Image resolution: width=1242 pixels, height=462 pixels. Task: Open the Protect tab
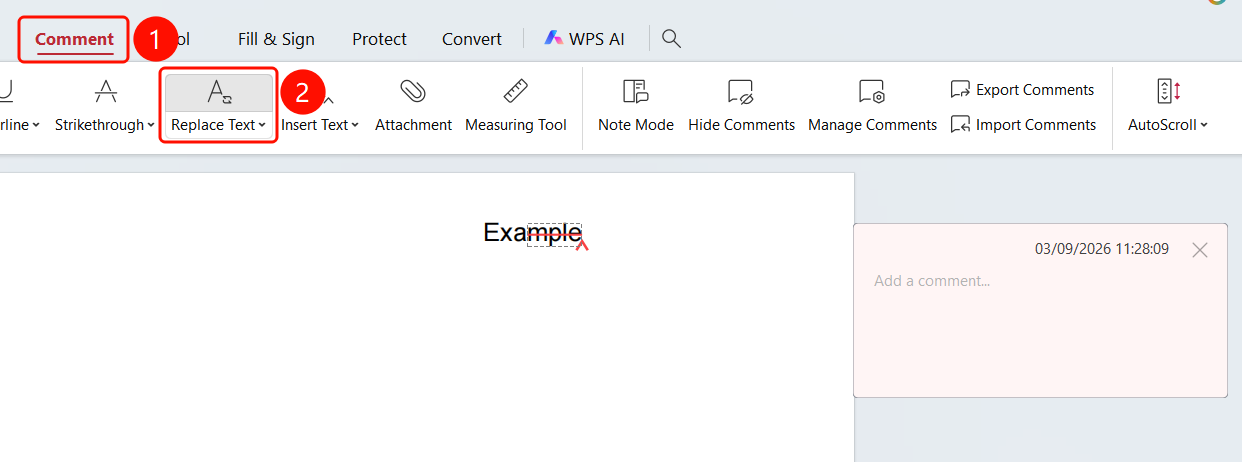point(379,39)
